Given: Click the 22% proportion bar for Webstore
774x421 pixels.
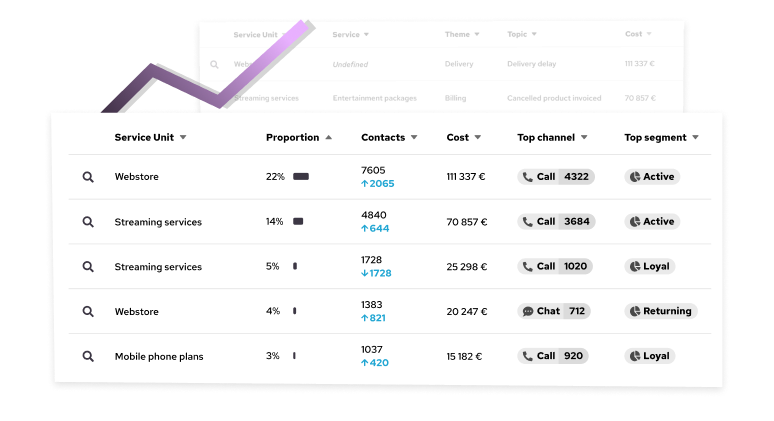Looking at the screenshot, I should point(301,177).
